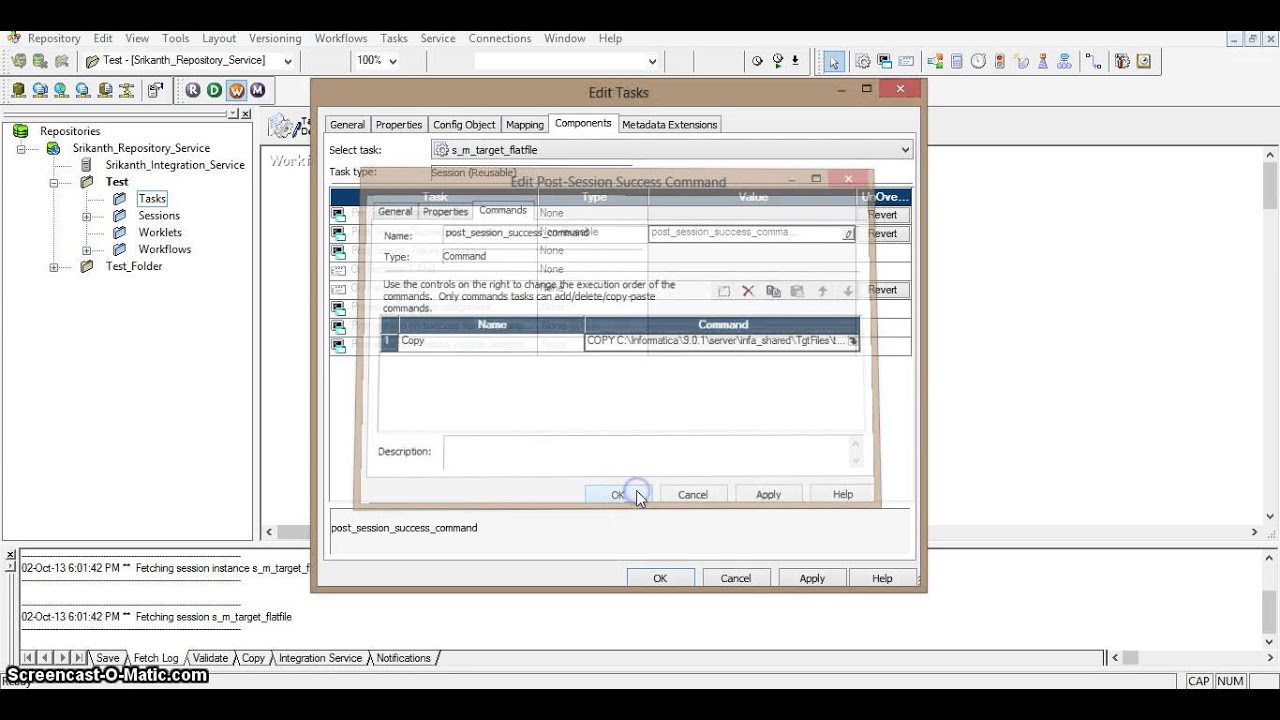Select the pointer arrow tool in toolbar

(833, 61)
